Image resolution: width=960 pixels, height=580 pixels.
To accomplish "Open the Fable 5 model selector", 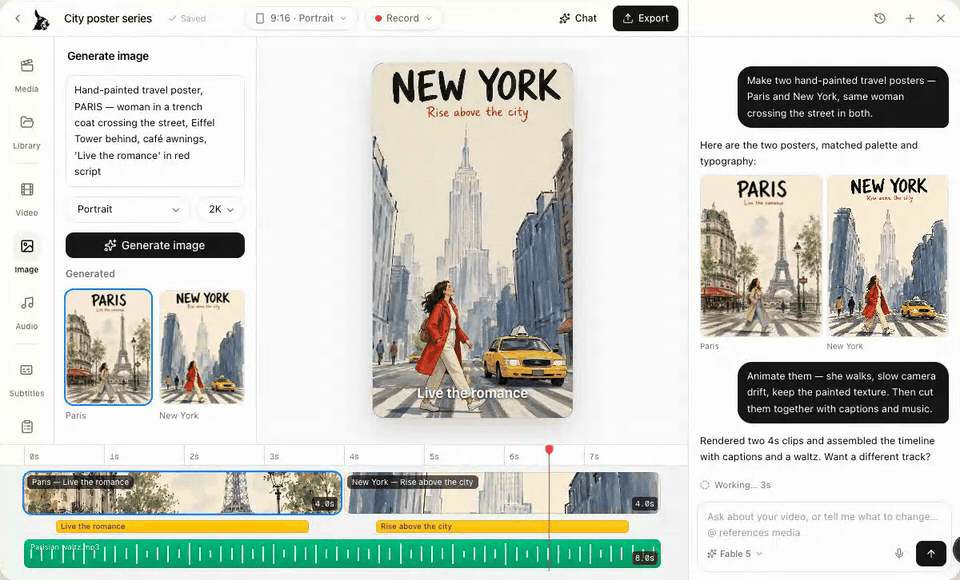I will (x=735, y=554).
